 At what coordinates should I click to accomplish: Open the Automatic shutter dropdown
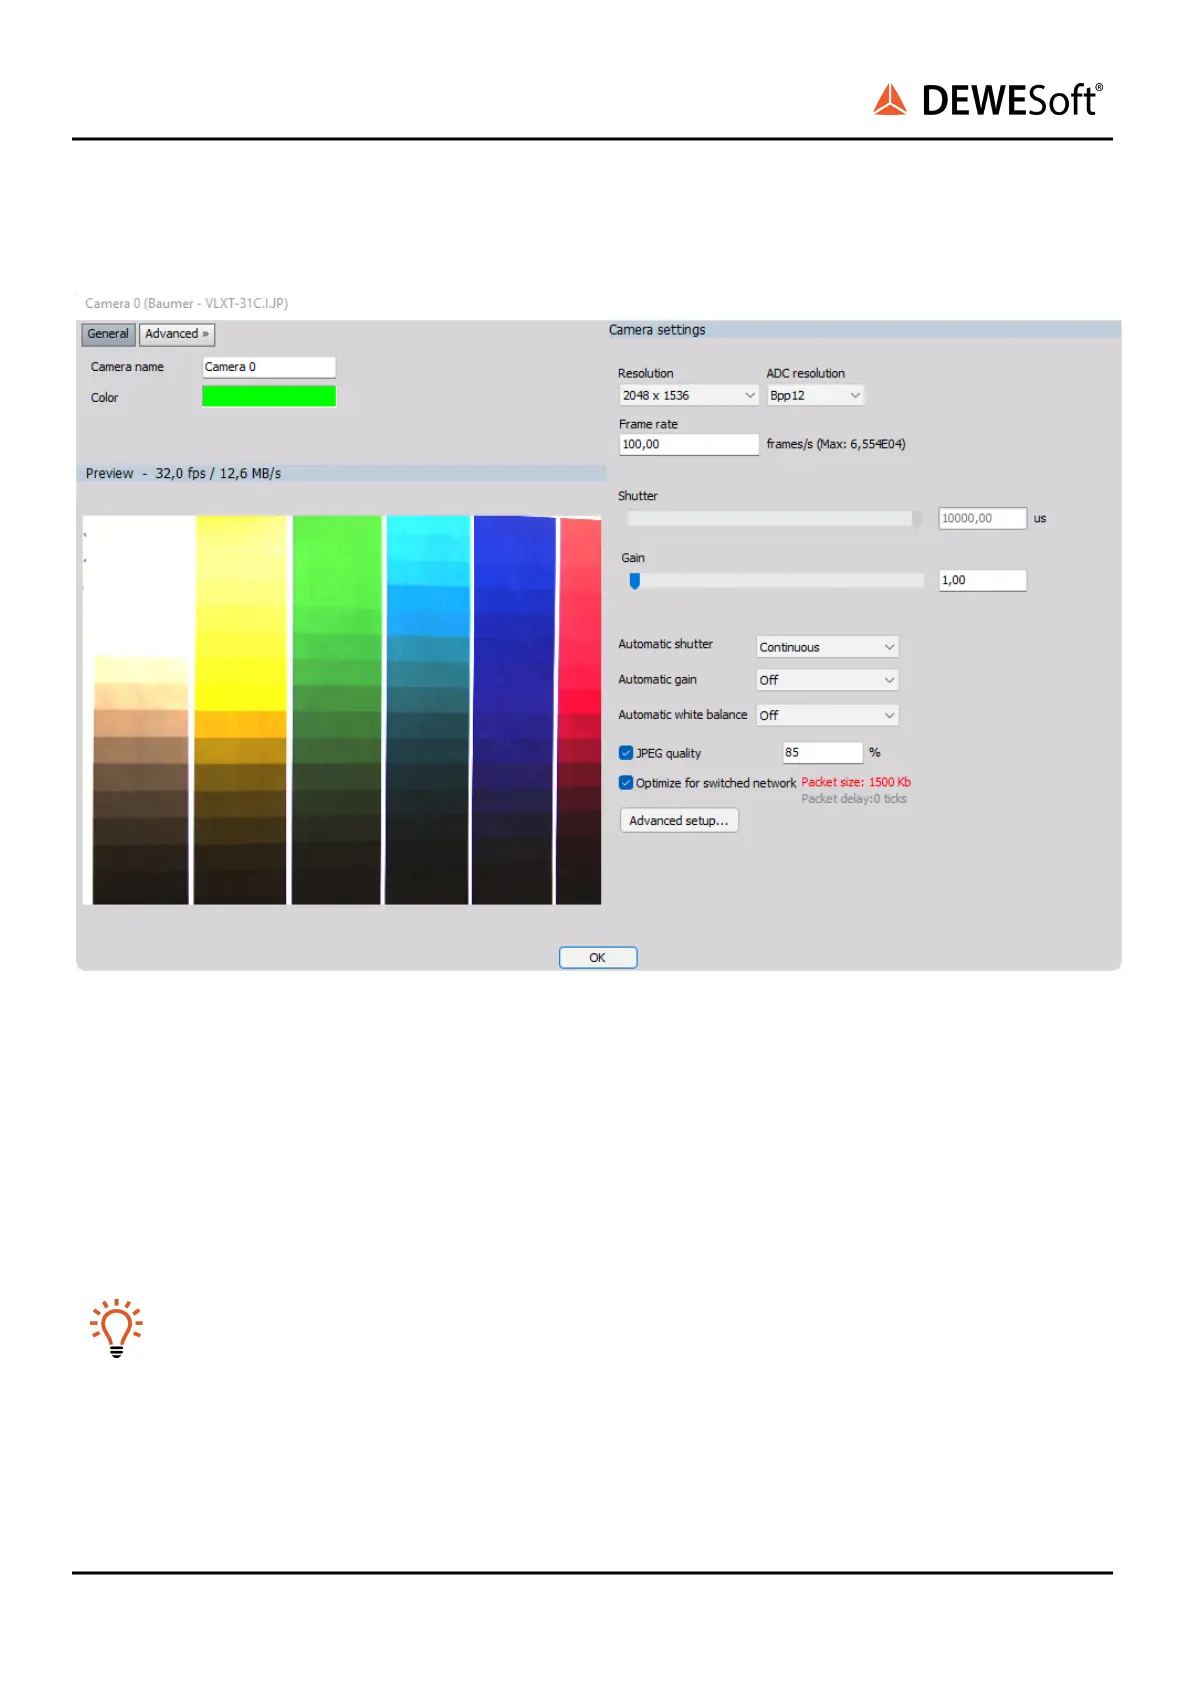coord(827,647)
